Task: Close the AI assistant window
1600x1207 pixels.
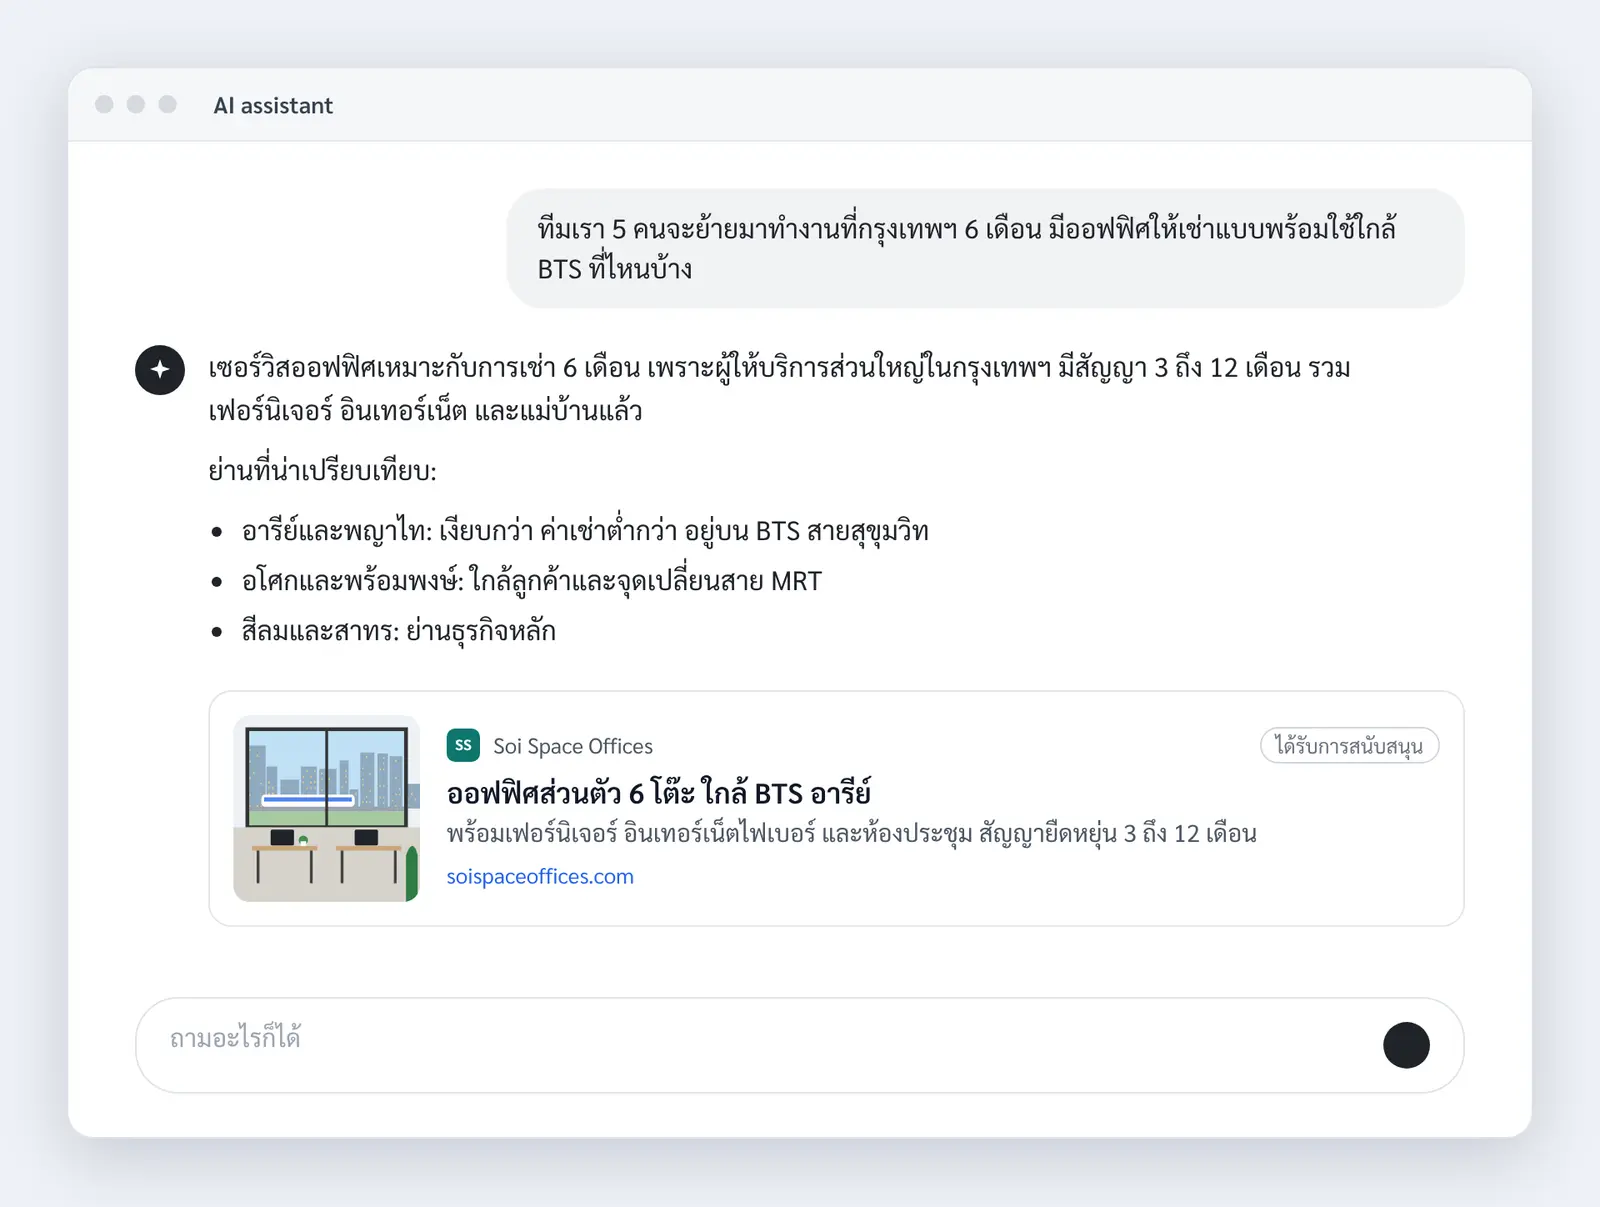Action: 104,105
